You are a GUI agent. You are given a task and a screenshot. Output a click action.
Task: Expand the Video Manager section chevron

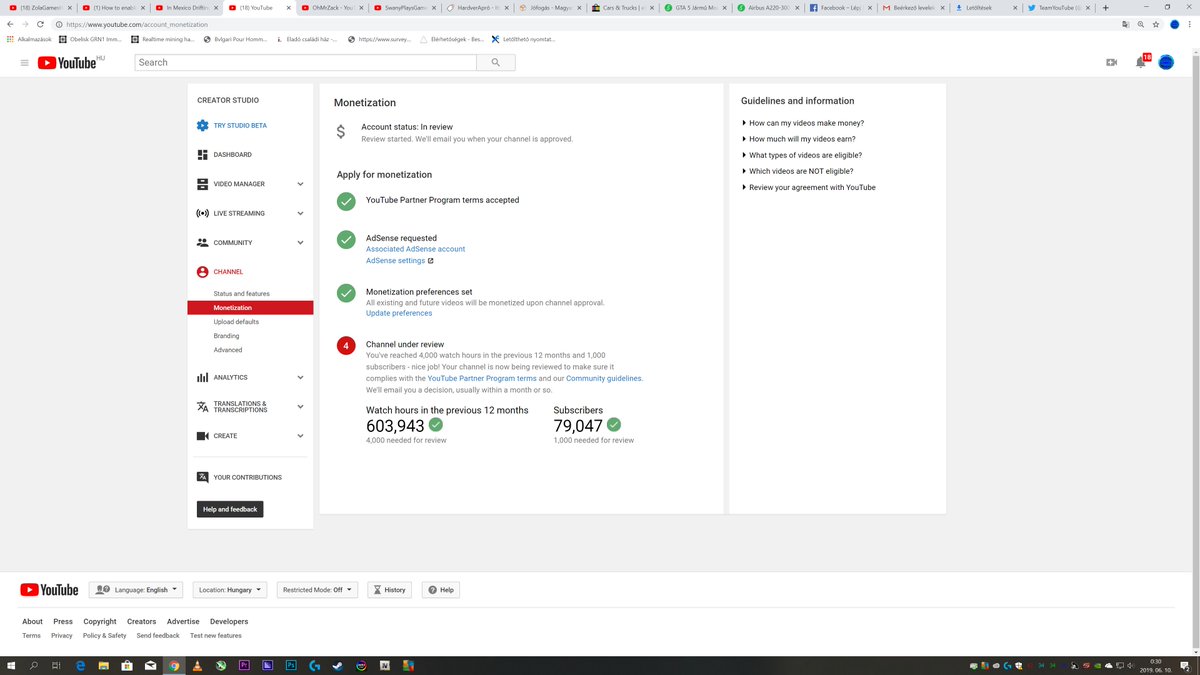[x=300, y=184]
